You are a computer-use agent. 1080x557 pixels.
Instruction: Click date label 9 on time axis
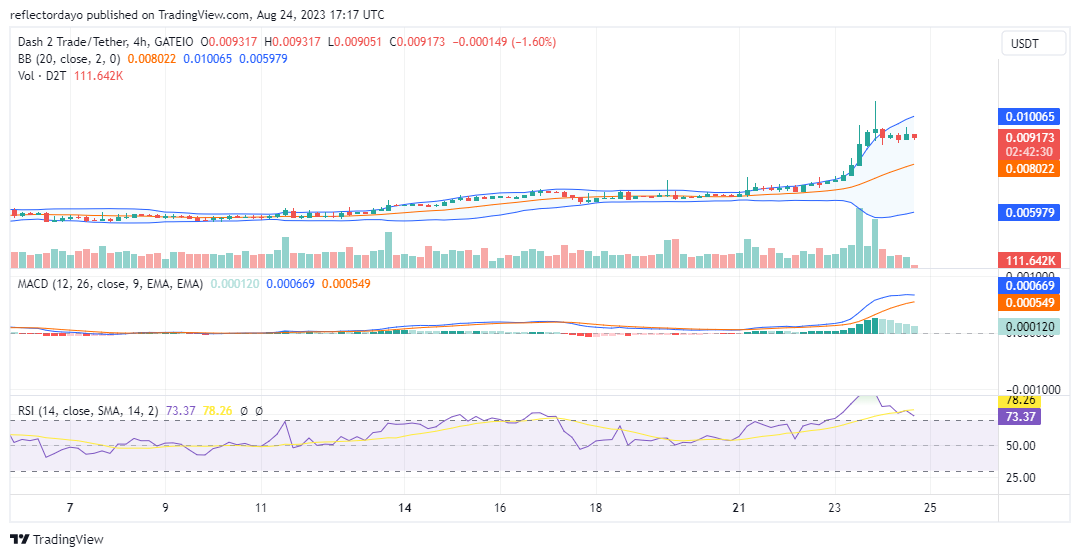(x=165, y=508)
